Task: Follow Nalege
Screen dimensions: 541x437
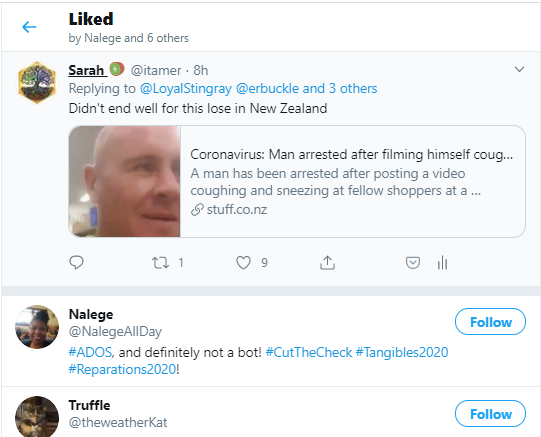Action: pos(490,322)
